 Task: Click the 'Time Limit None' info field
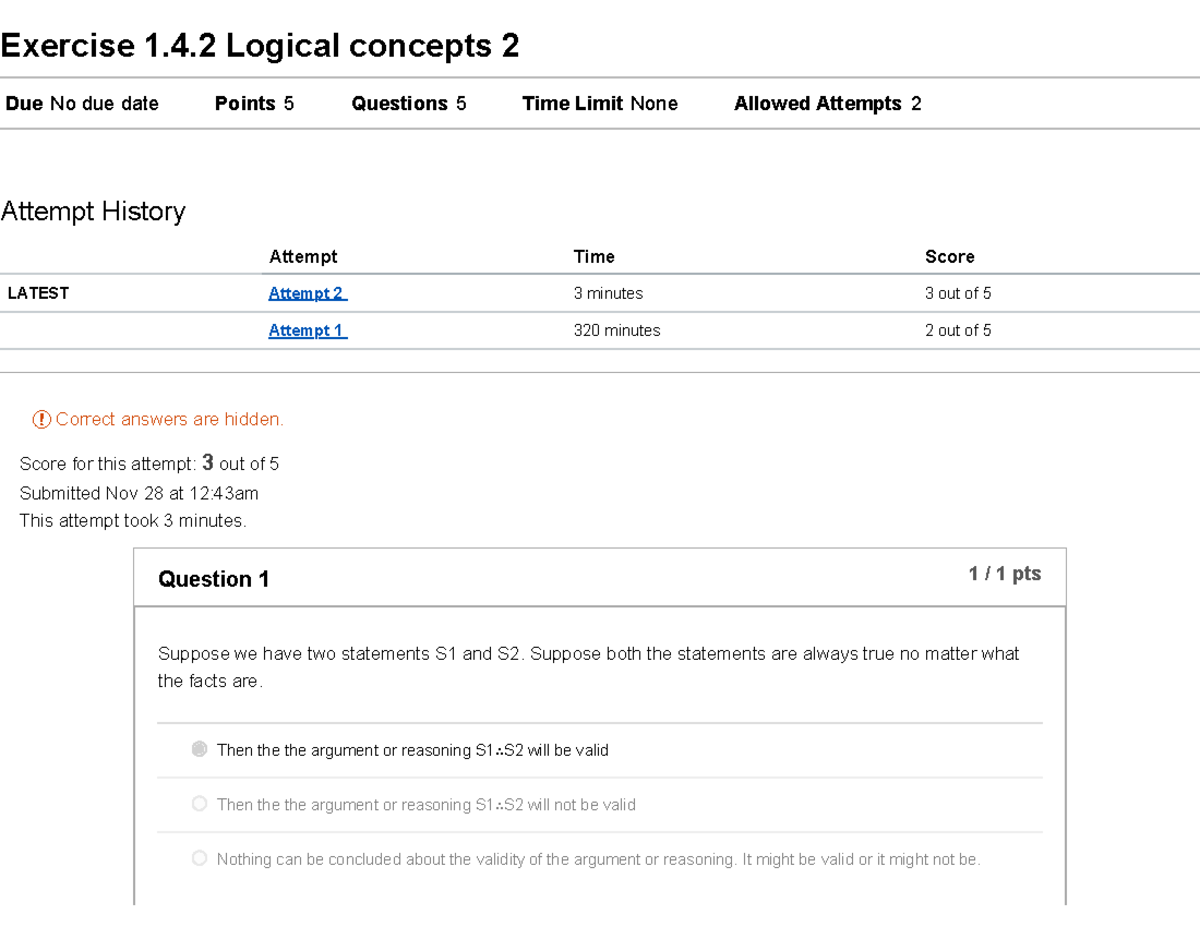[600, 103]
